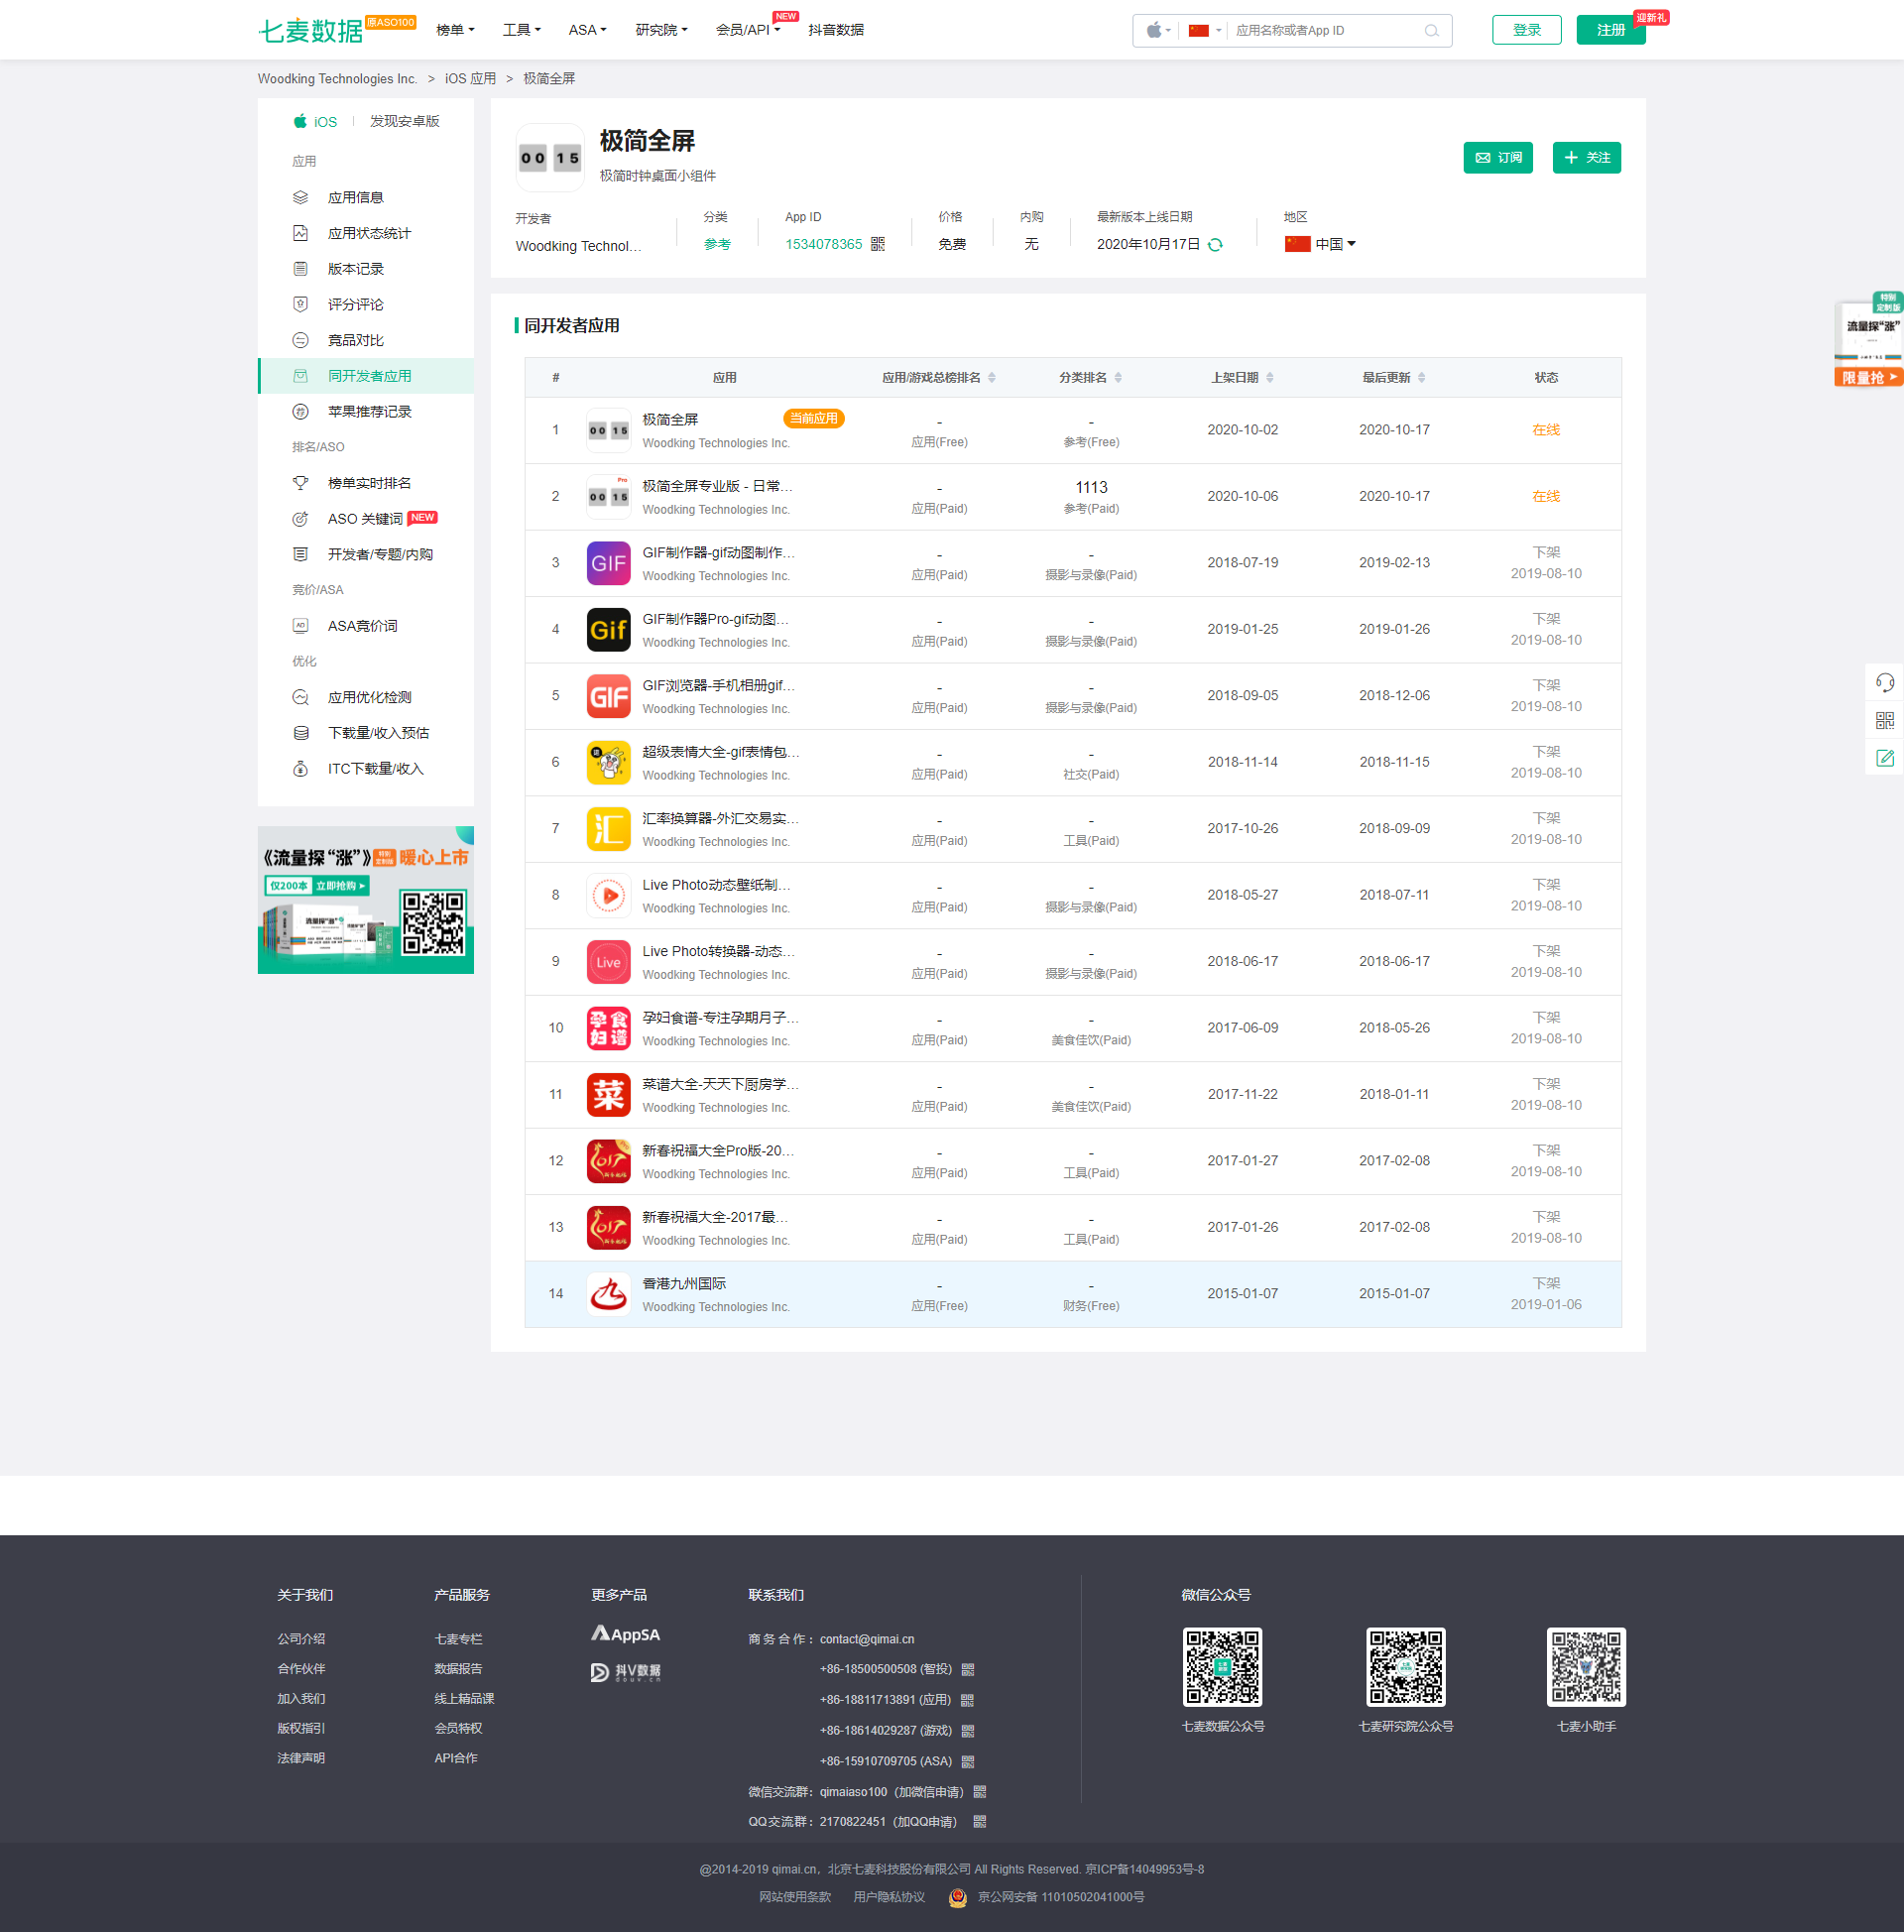Viewport: 1904px width, 1932px height.
Task: Open the 榜单 dropdown menu
Action: (455, 30)
